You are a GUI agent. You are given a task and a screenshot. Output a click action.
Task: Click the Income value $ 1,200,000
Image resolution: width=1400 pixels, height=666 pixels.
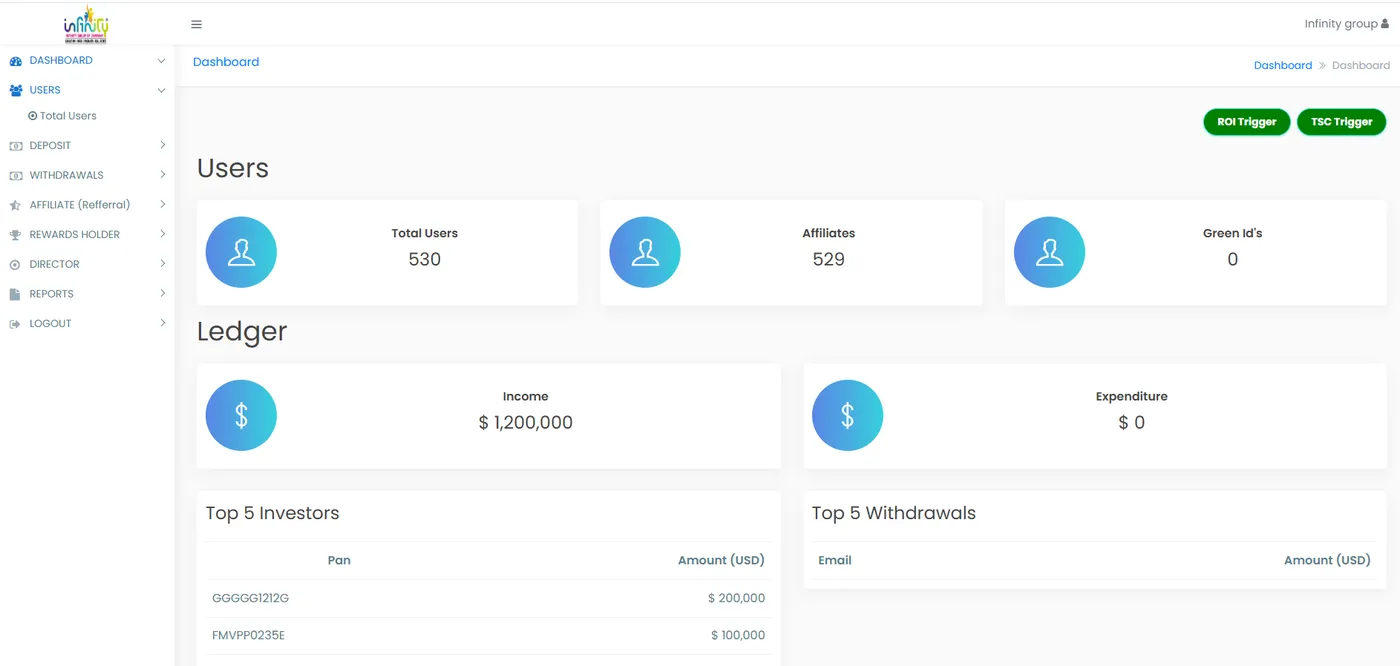[526, 423]
